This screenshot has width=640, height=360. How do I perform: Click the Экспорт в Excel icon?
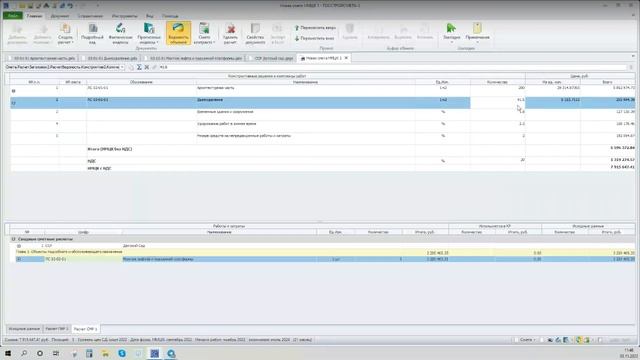tap(278, 33)
